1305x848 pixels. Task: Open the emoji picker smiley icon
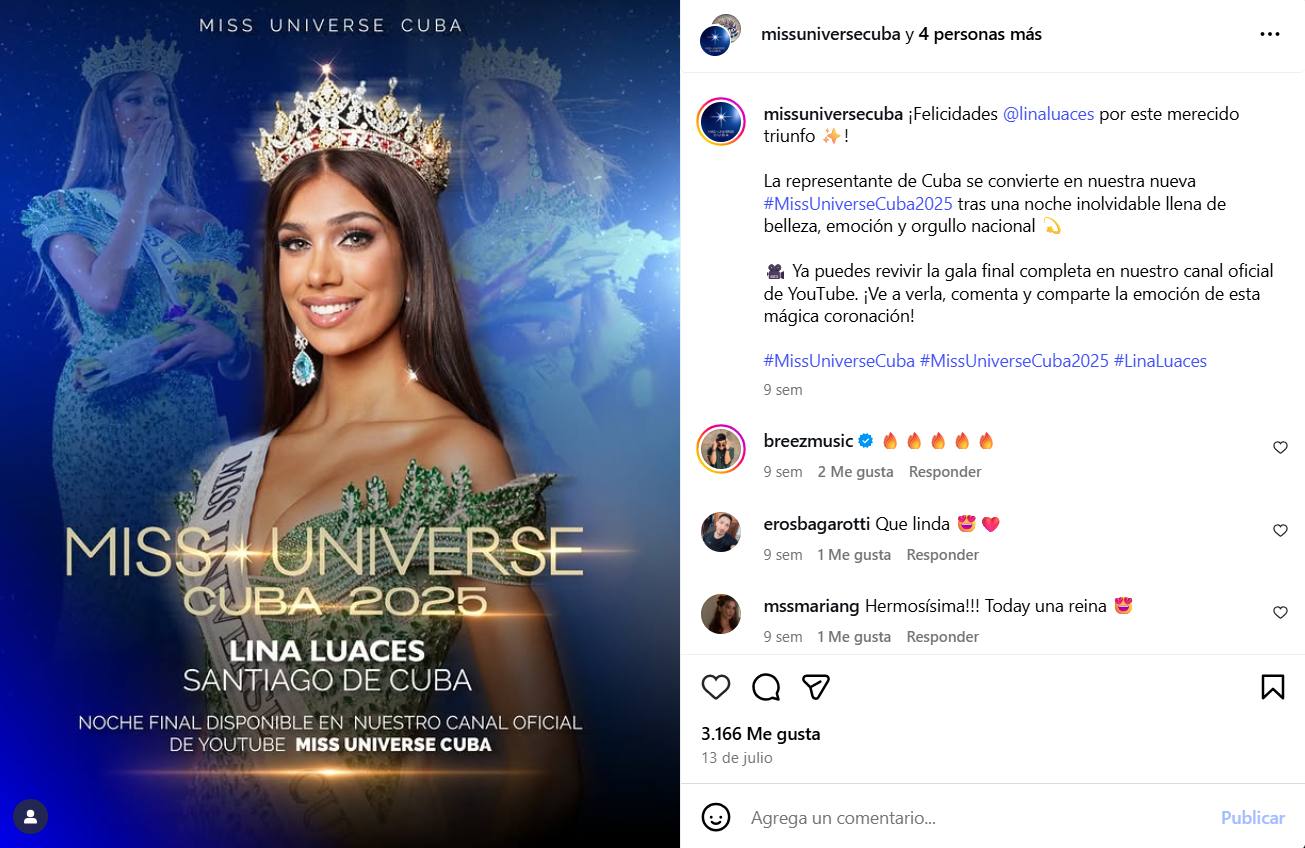716,817
